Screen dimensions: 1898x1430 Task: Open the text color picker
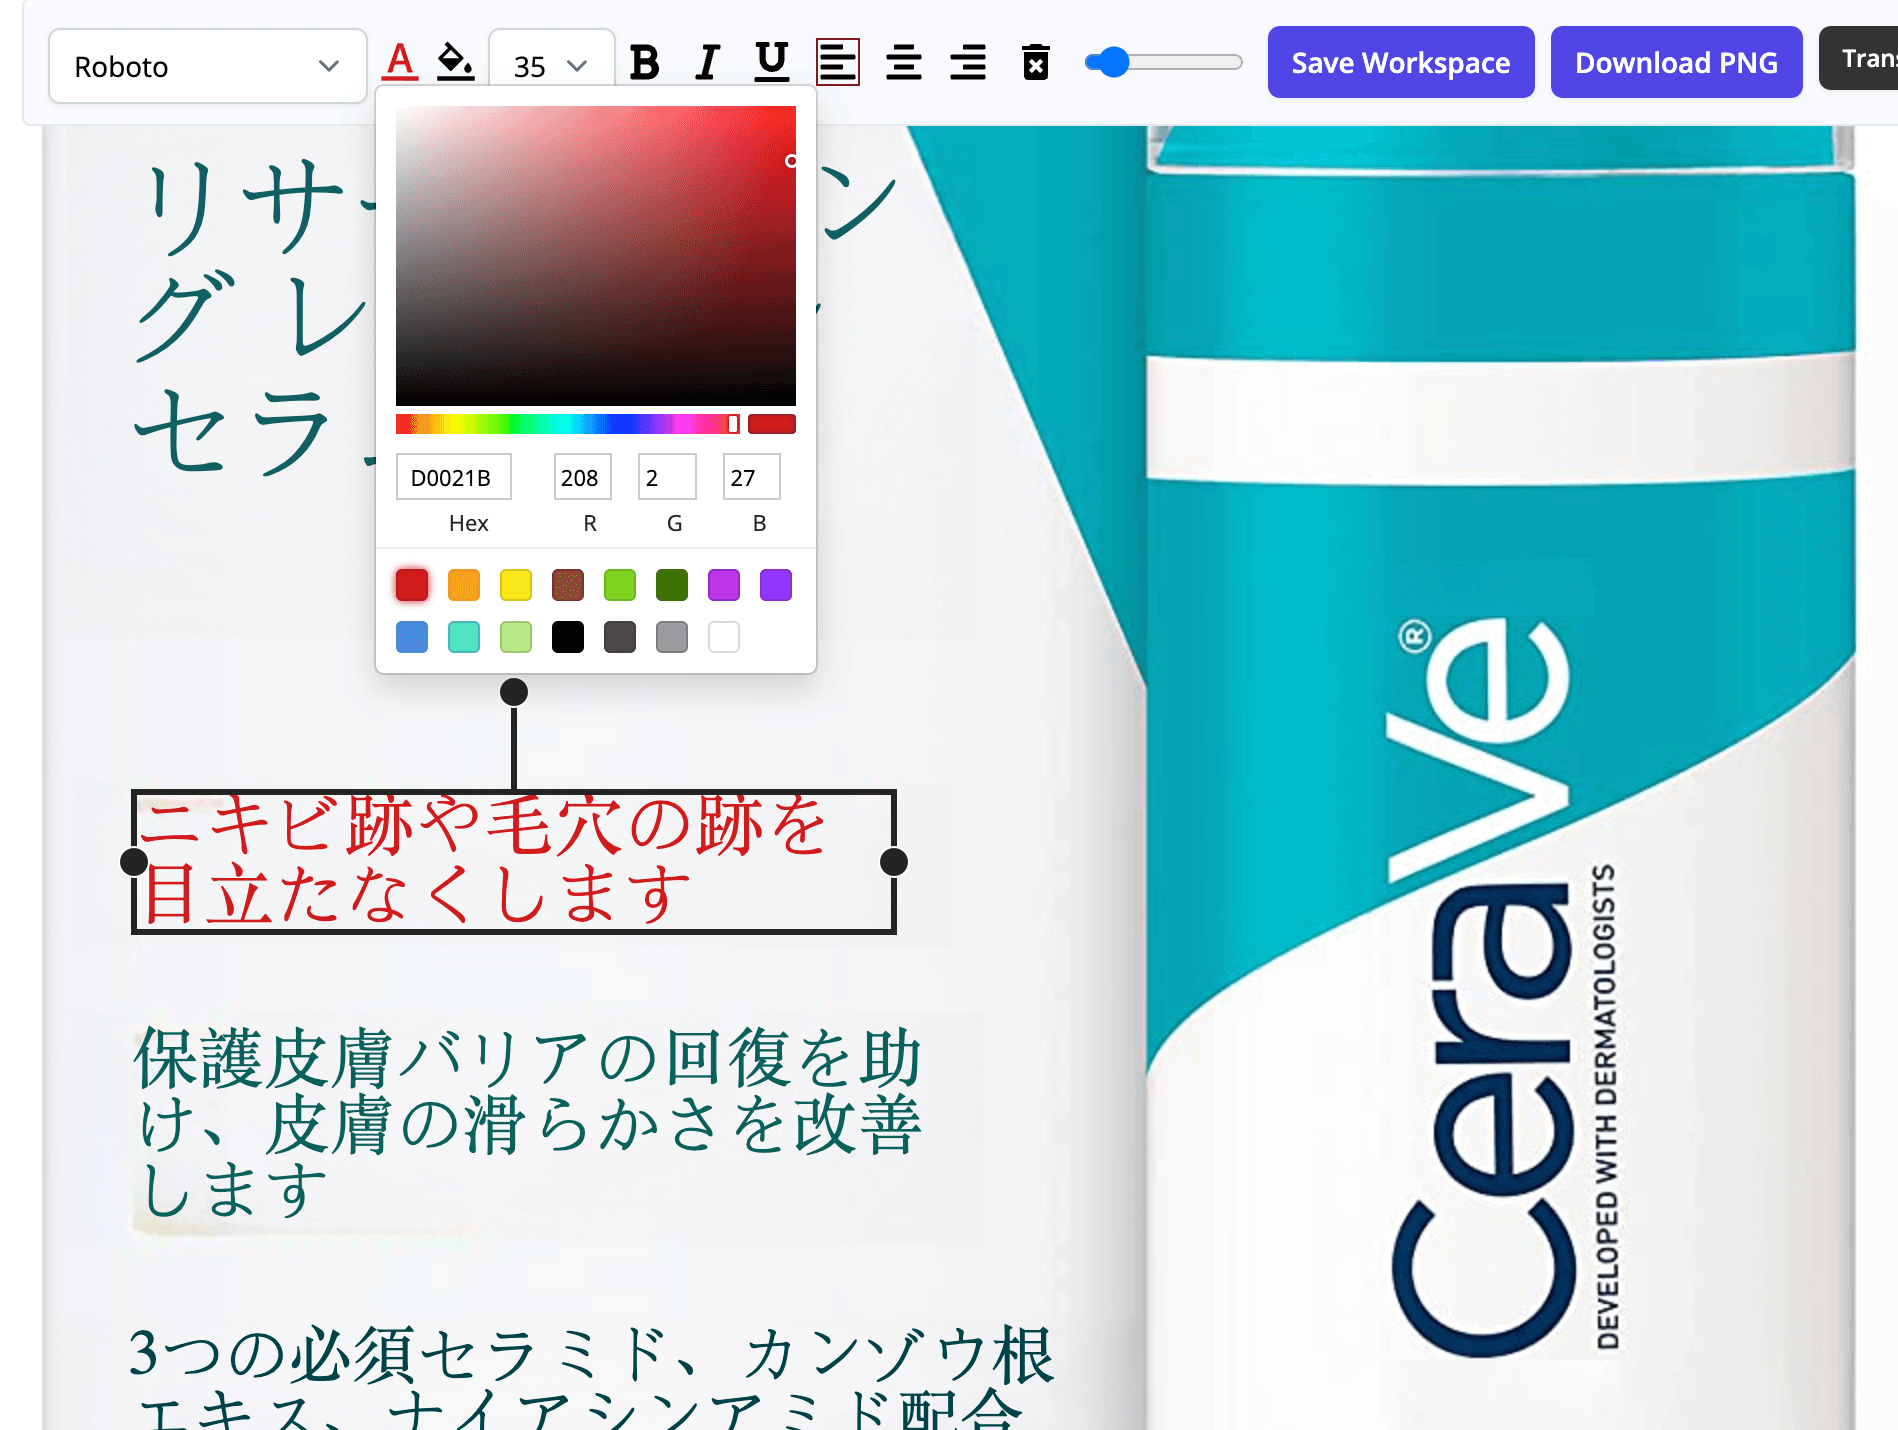click(398, 62)
